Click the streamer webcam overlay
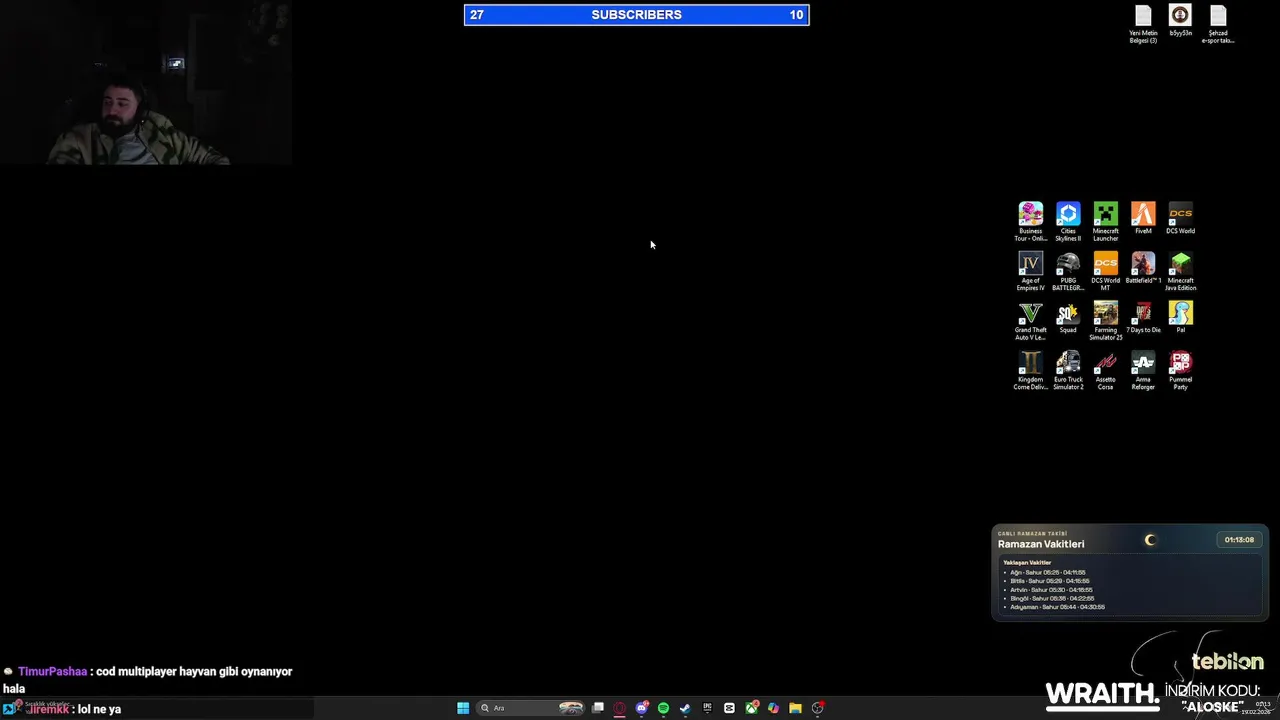Image resolution: width=1280 pixels, height=720 pixels. [x=146, y=83]
